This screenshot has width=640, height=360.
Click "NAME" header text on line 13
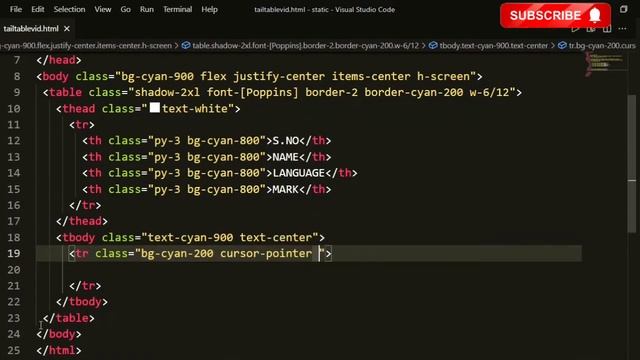coord(286,157)
